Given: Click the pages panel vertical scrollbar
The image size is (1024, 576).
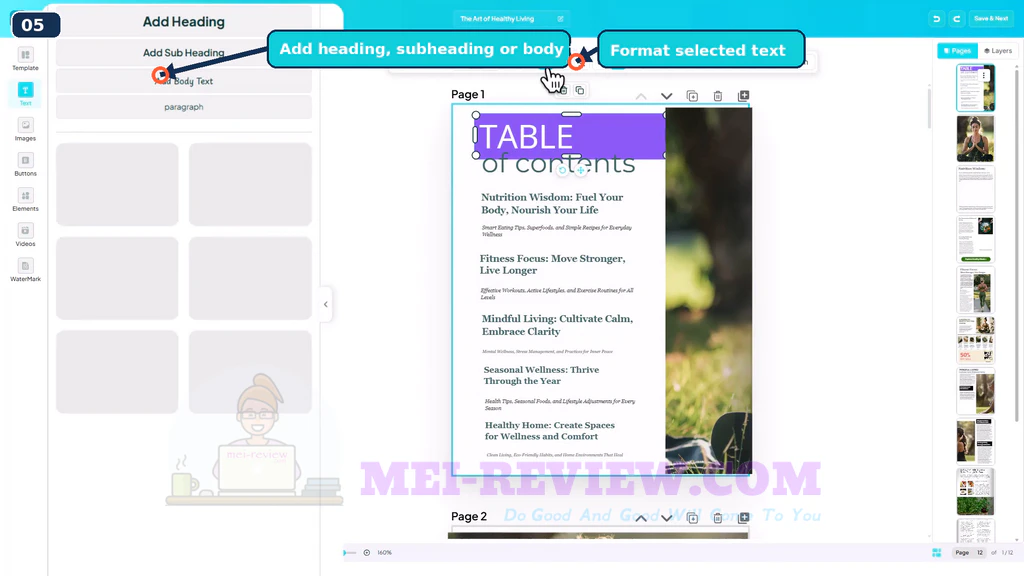Looking at the screenshot, I should 1017,248.
